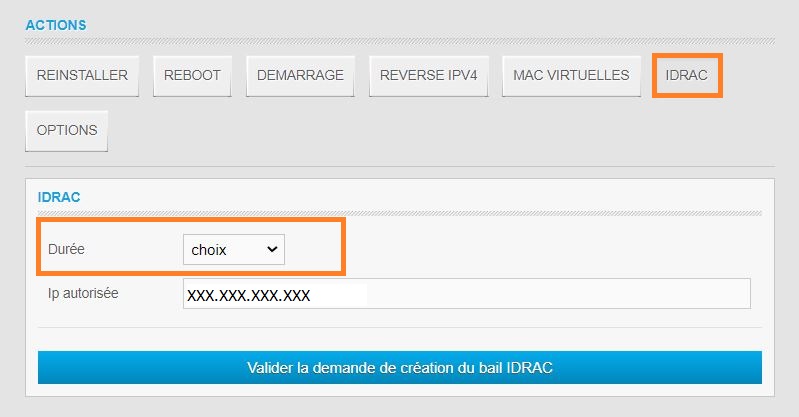Focus the Ip autorisée input field

tap(467, 294)
